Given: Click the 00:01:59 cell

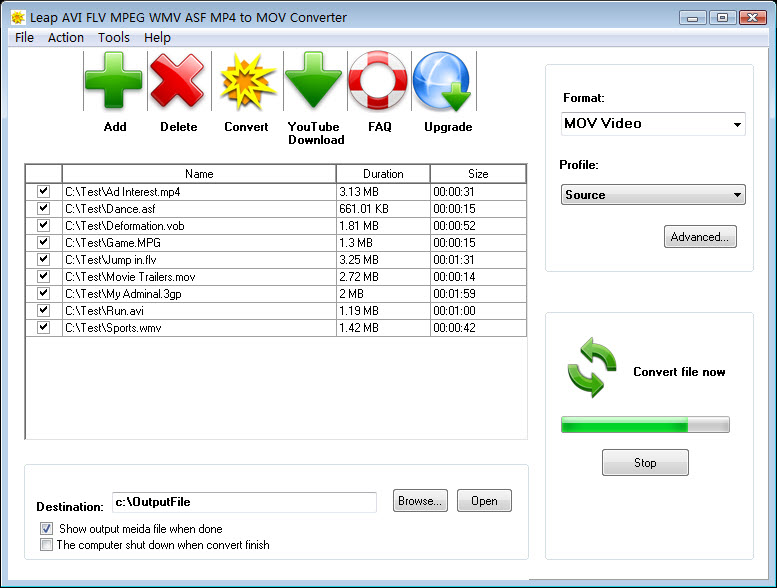Looking at the screenshot, I should (x=478, y=294).
